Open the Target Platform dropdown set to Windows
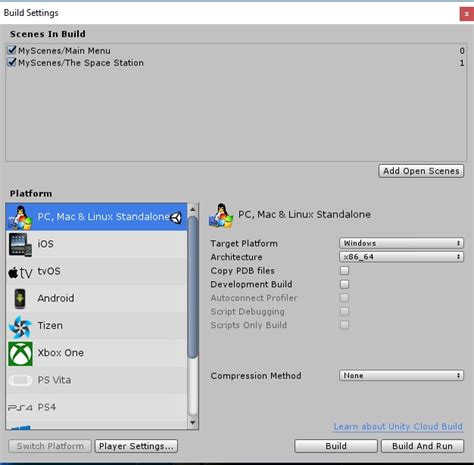474x465 pixels. pyautogui.click(x=401, y=243)
